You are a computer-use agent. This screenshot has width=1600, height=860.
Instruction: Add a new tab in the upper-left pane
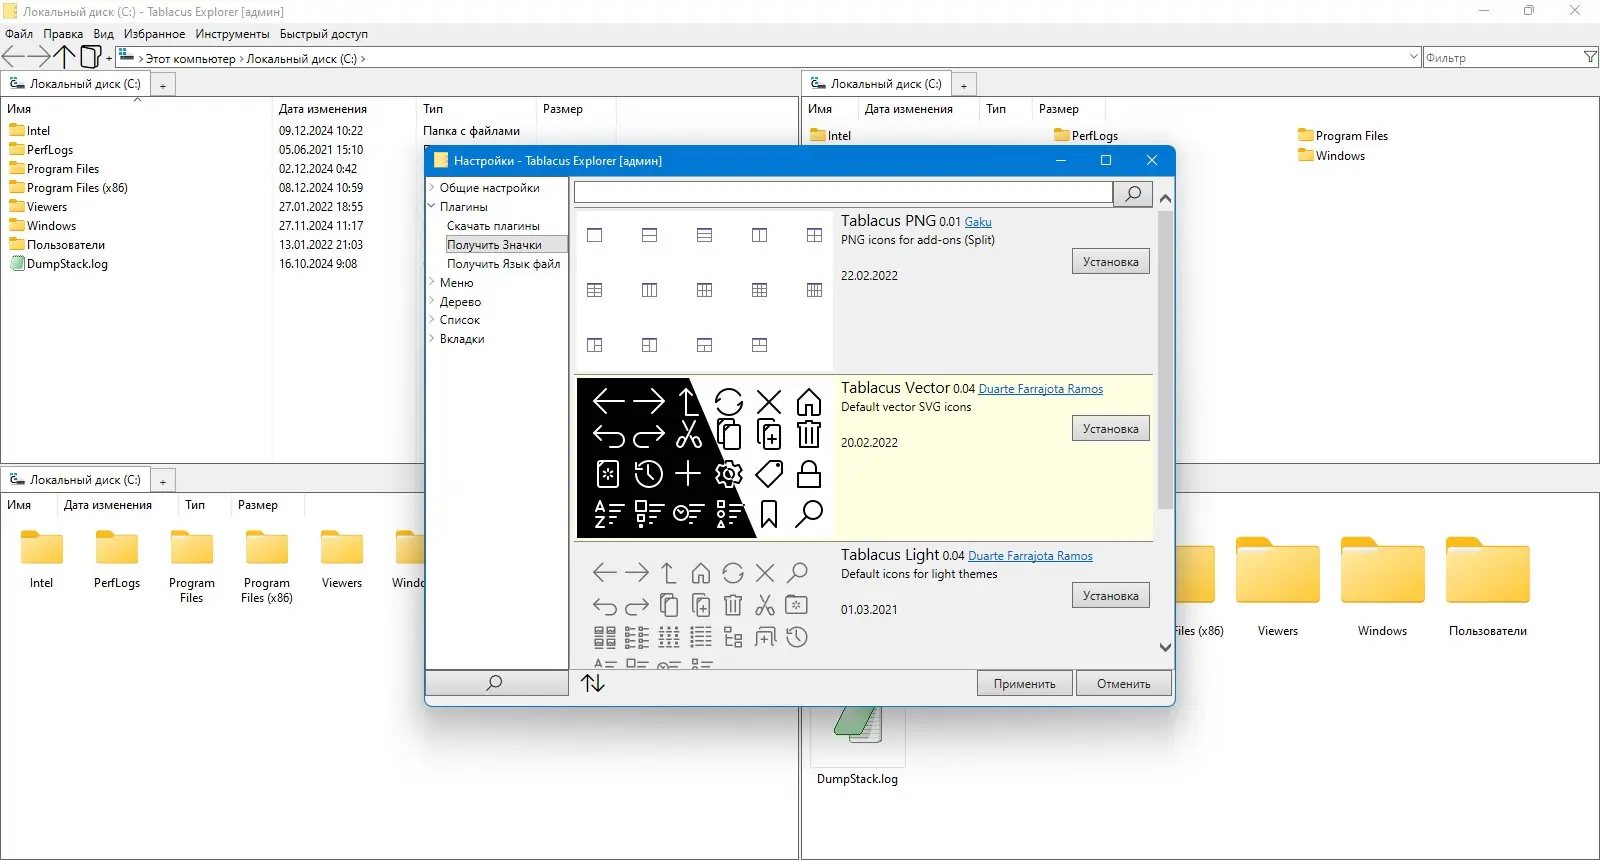(x=163, y=85)
